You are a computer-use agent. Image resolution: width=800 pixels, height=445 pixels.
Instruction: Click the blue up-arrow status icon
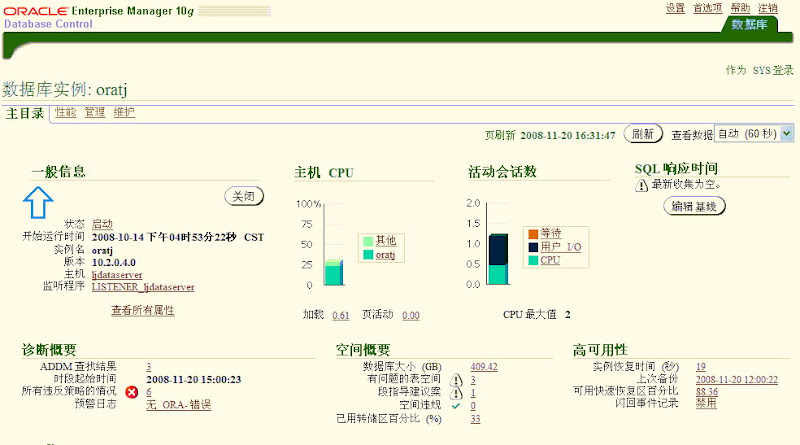tap(38, 203)
